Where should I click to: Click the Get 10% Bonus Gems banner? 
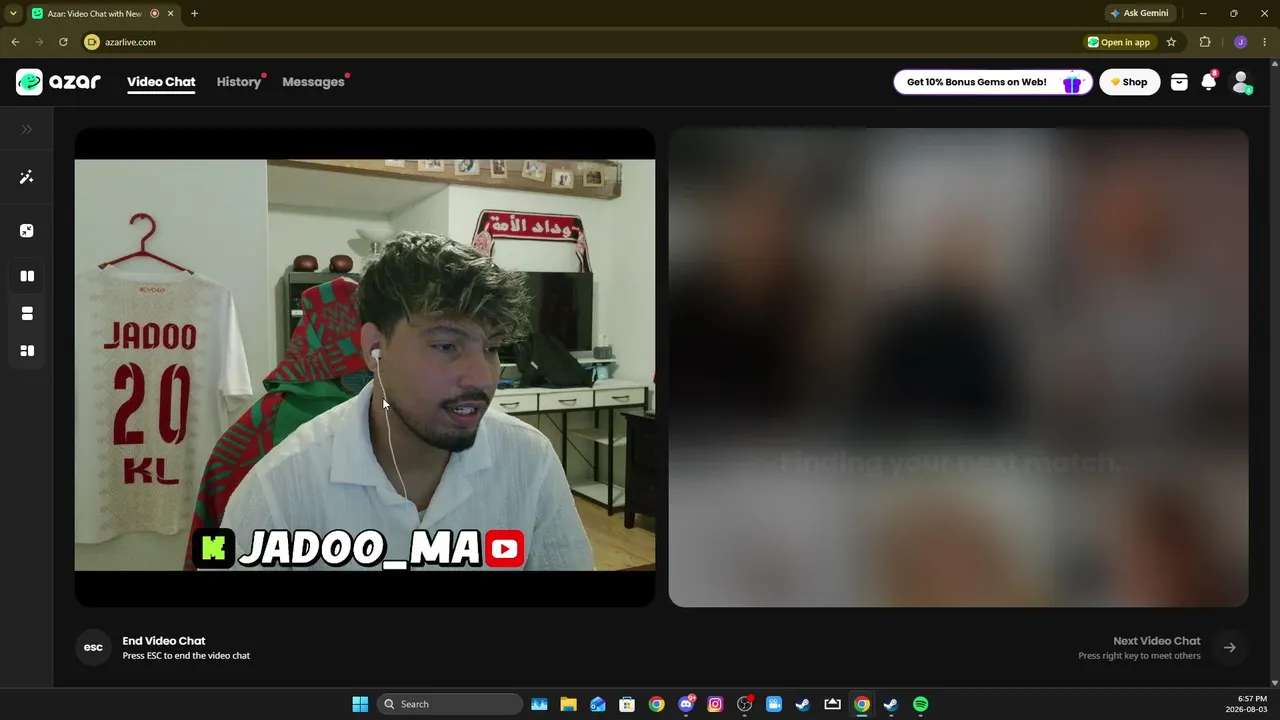(x=991, y=82)
